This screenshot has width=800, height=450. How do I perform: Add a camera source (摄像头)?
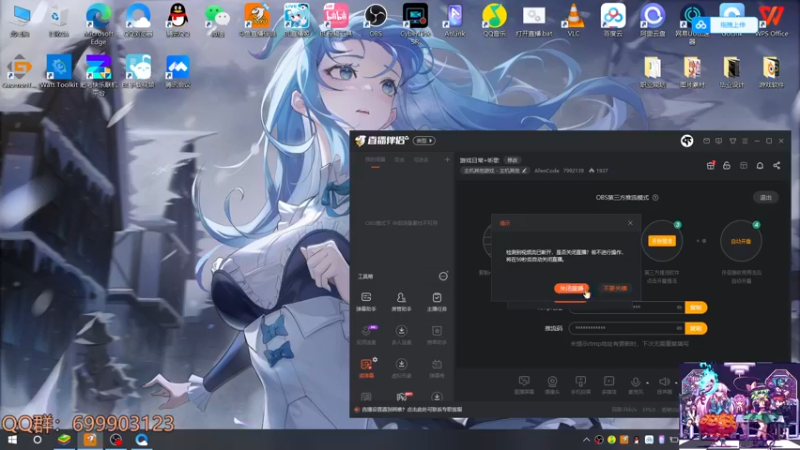point(552,385)
